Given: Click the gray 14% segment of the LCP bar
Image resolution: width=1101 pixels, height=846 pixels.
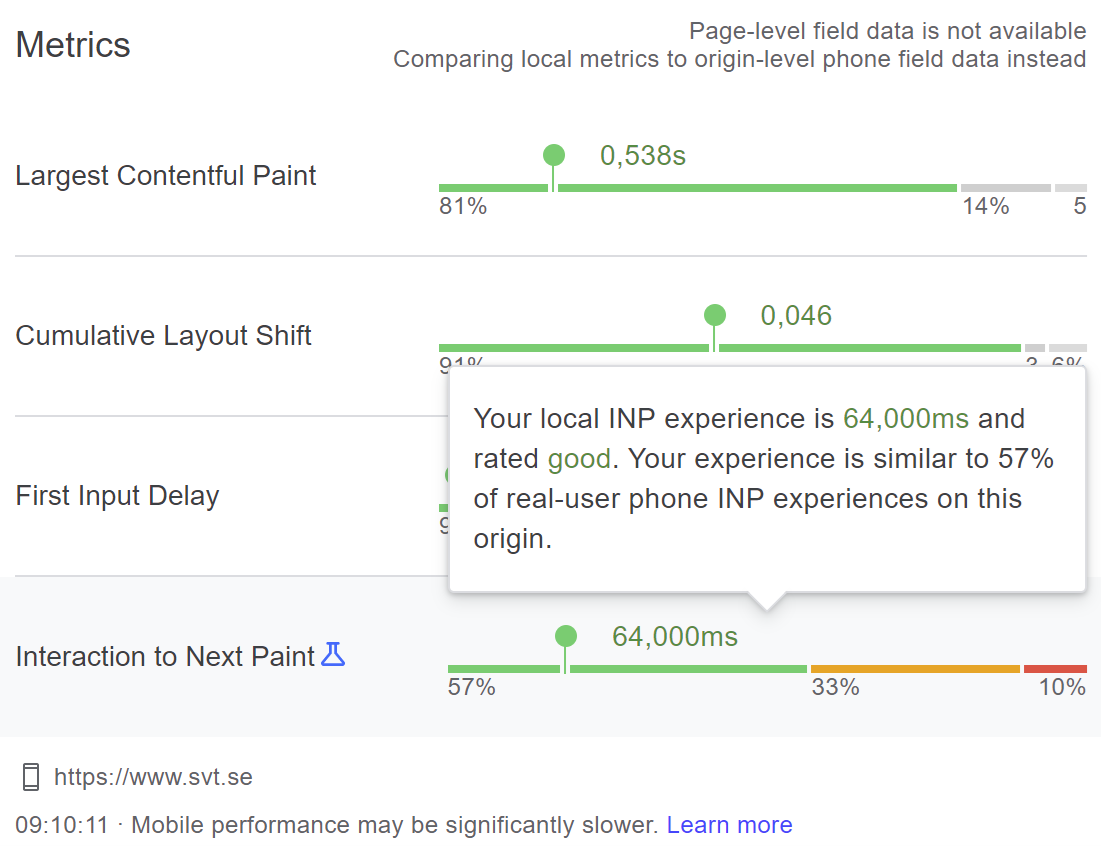Looking at the screenshot, I should pos(1005,188).
